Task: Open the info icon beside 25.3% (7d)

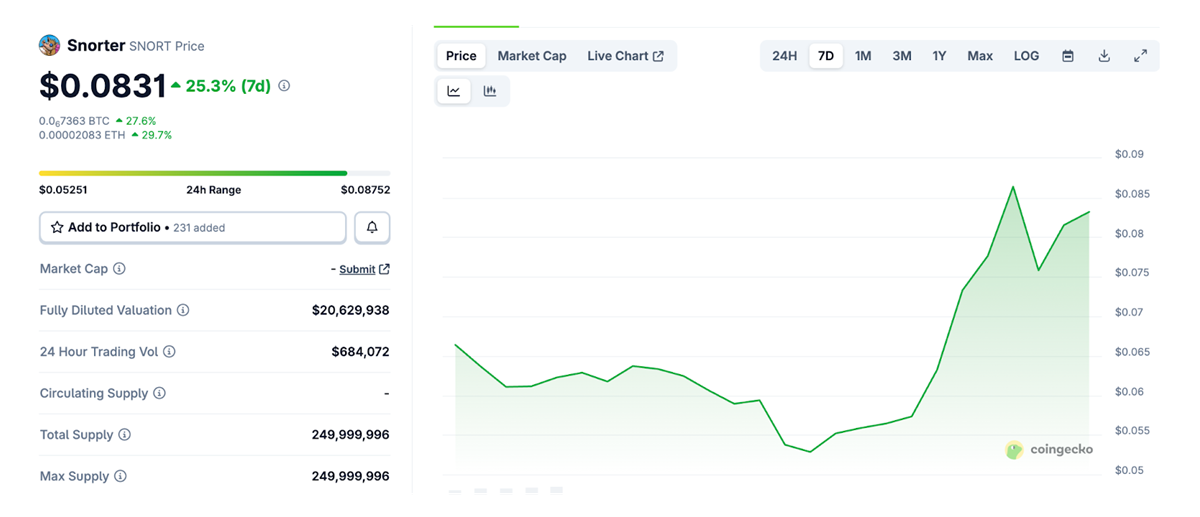Action: tap(284, 86)
